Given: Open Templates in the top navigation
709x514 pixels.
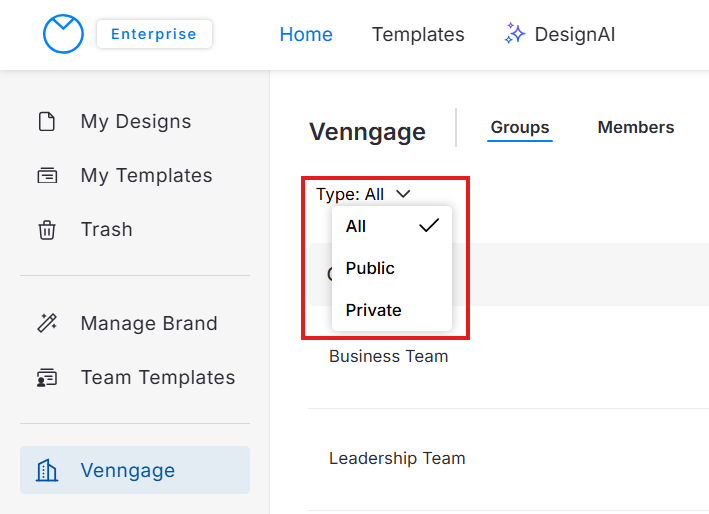Looking at the screenshot, I should coord(418,34).
